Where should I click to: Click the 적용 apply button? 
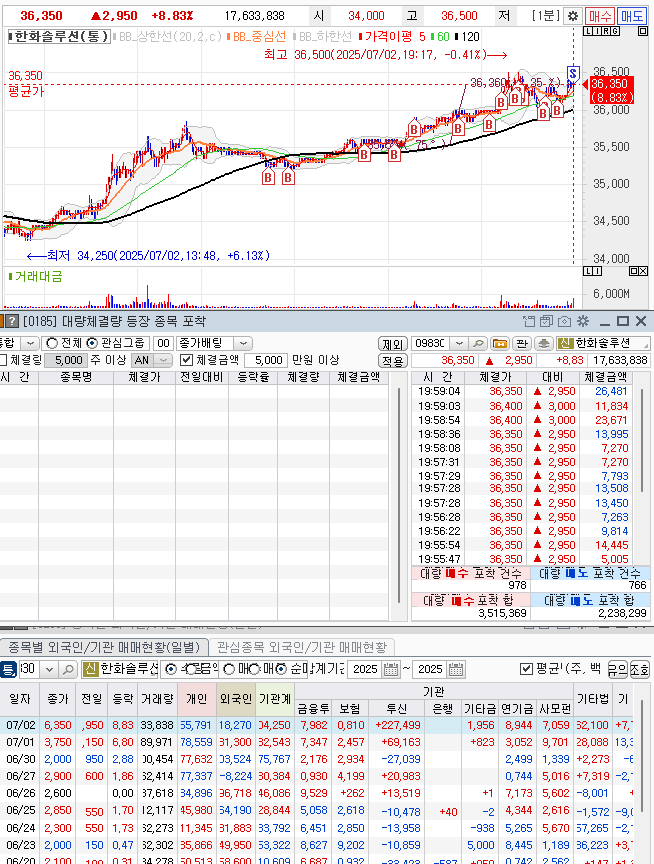(392, 361)
